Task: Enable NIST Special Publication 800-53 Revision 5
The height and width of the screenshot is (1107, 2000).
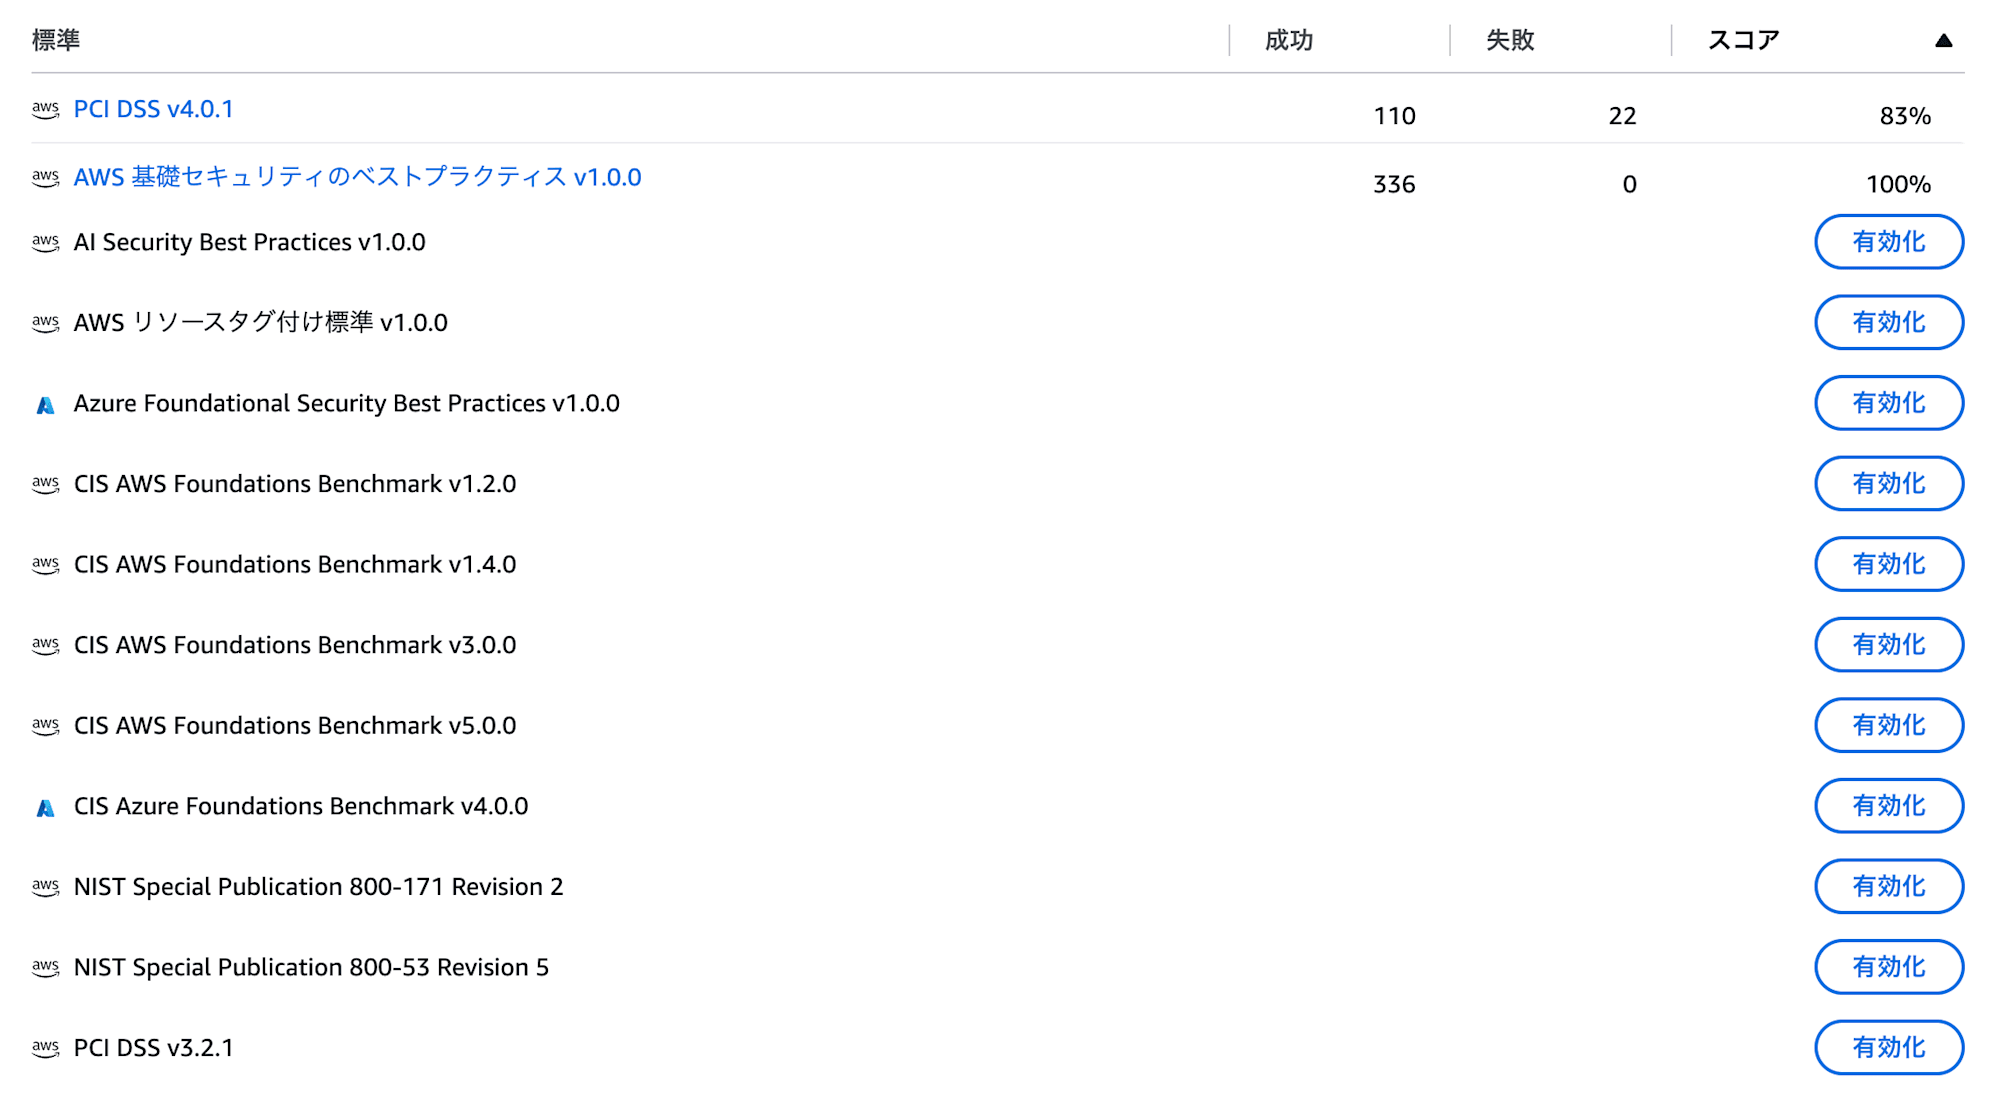Action: 1889,967
